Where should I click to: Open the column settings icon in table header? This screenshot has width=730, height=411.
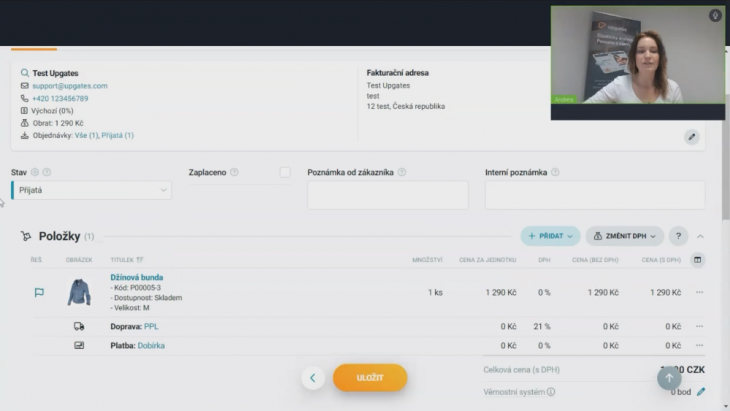(697, 260)
